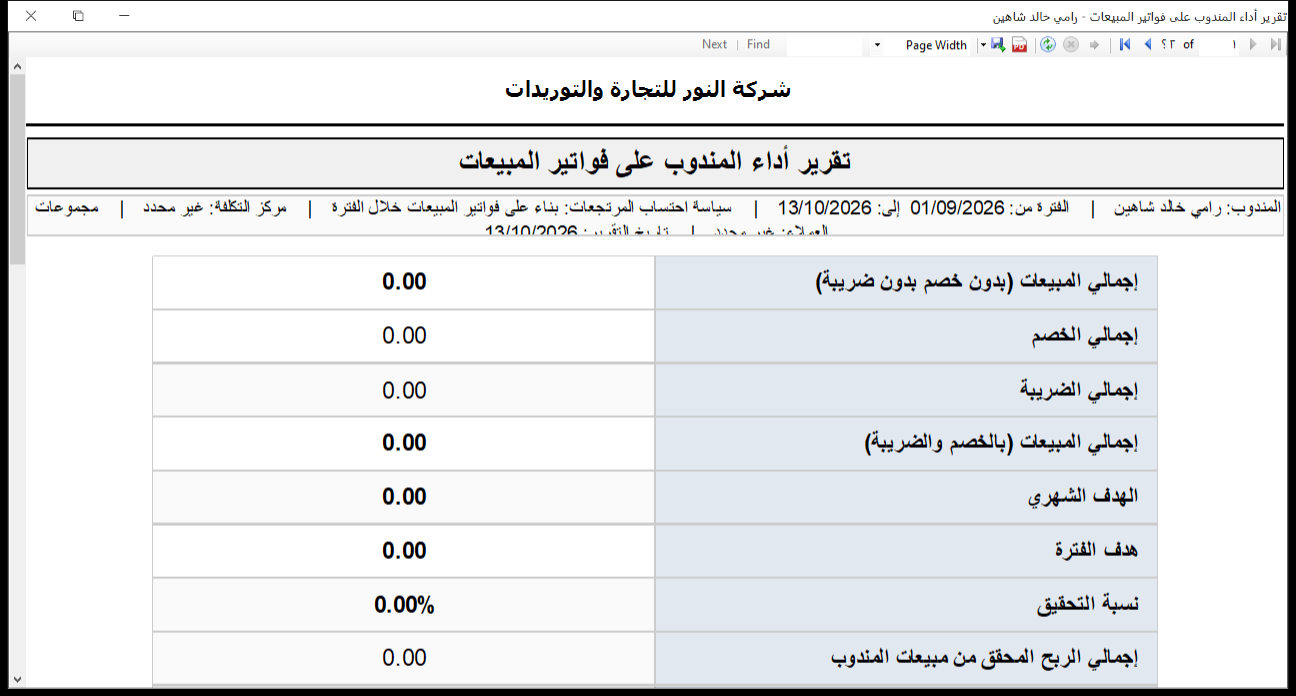The height and width of the screenshot is (696, 1296).
Task: Click into the Find text box
Action: click(826, 45)
